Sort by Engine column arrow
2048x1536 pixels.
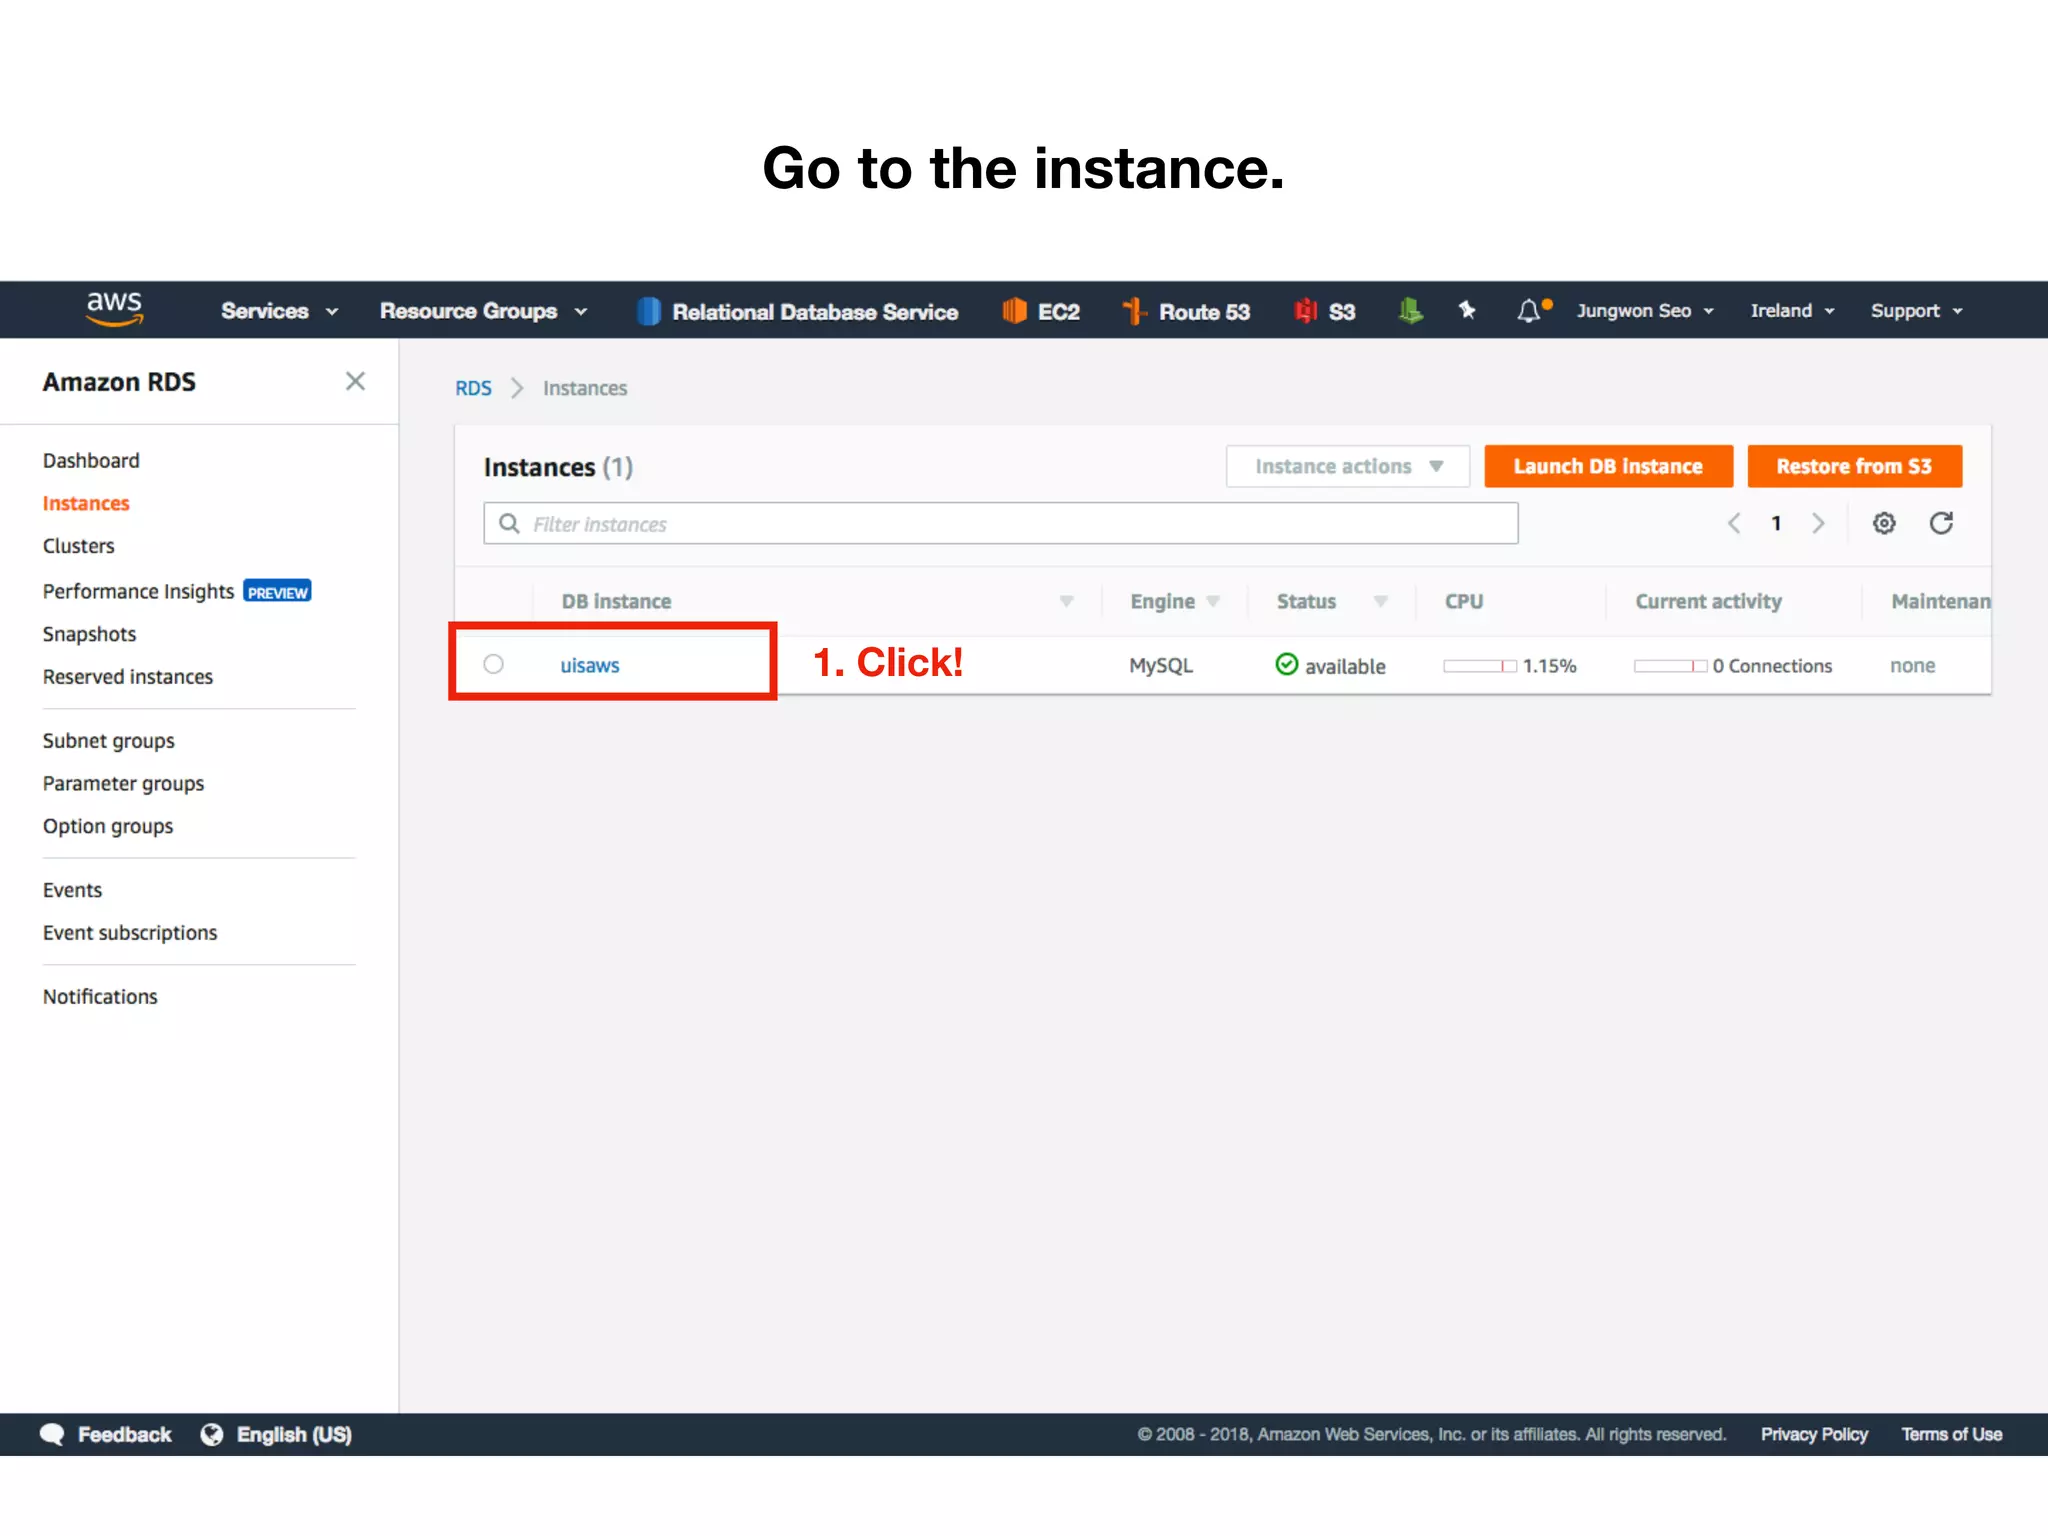pos(1213,601)
